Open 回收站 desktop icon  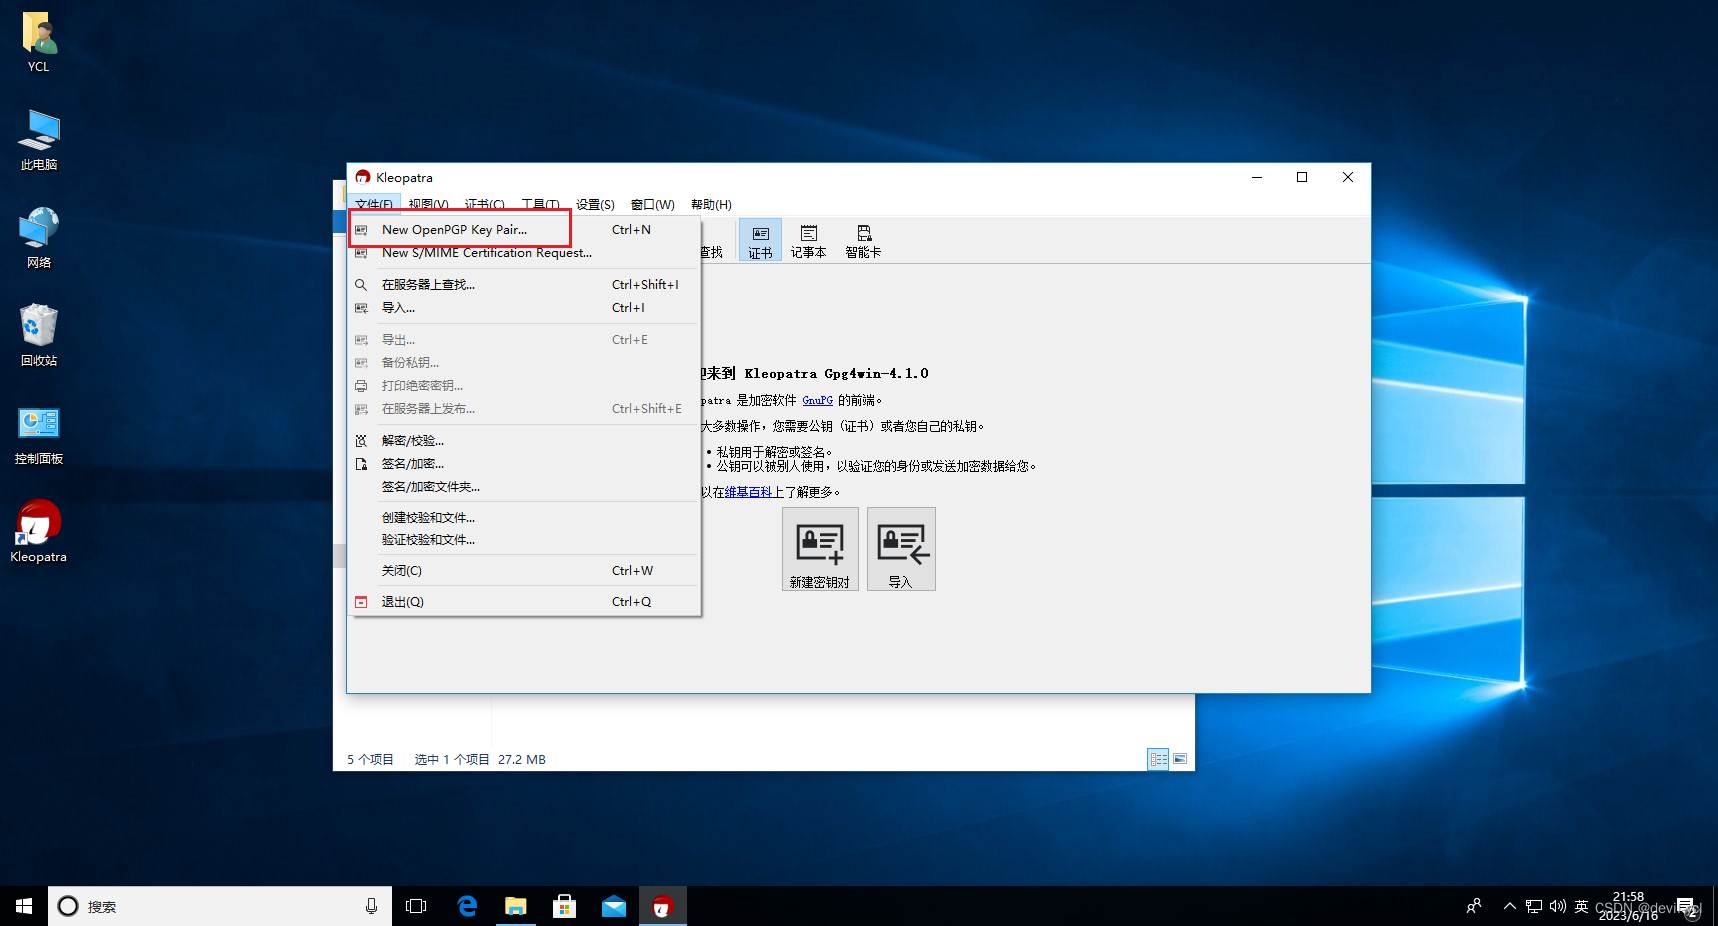39,336
